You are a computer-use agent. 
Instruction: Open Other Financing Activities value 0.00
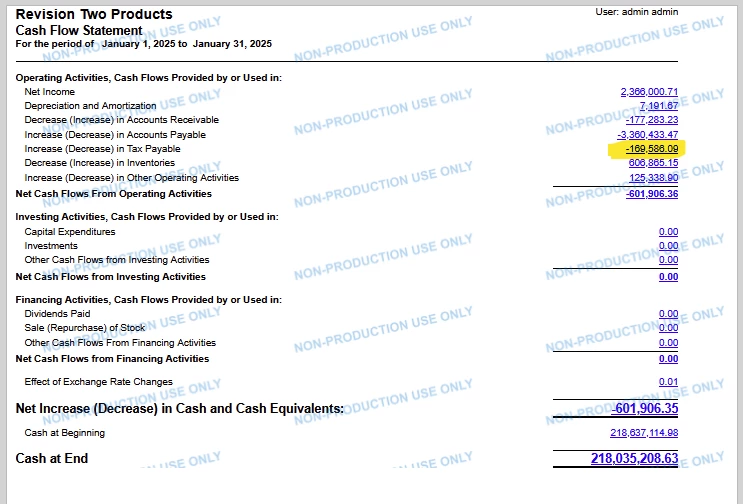(668, 342)
